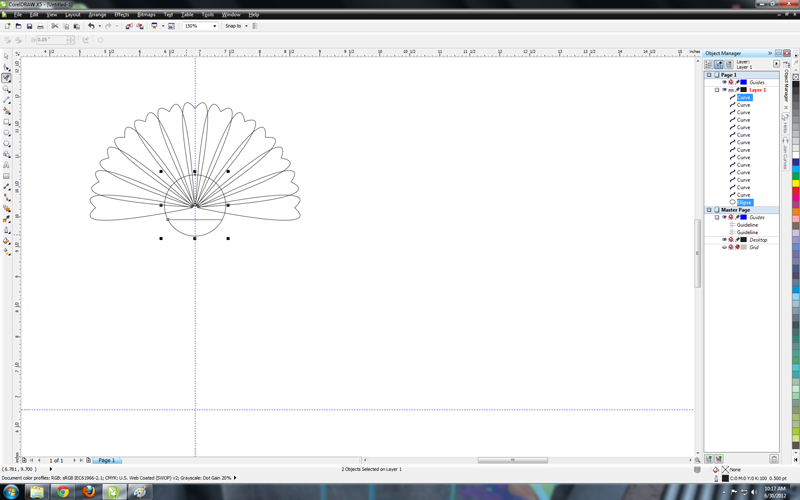Select the Interactive Blend tool
The height and width of the screenshot is (500, 800).
pos(6,208)
